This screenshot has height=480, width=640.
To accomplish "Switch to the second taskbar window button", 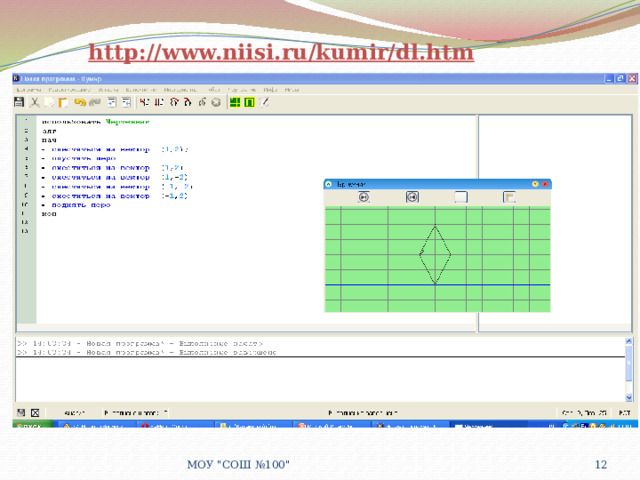I will pyautogui.click(x=175, y=425).
